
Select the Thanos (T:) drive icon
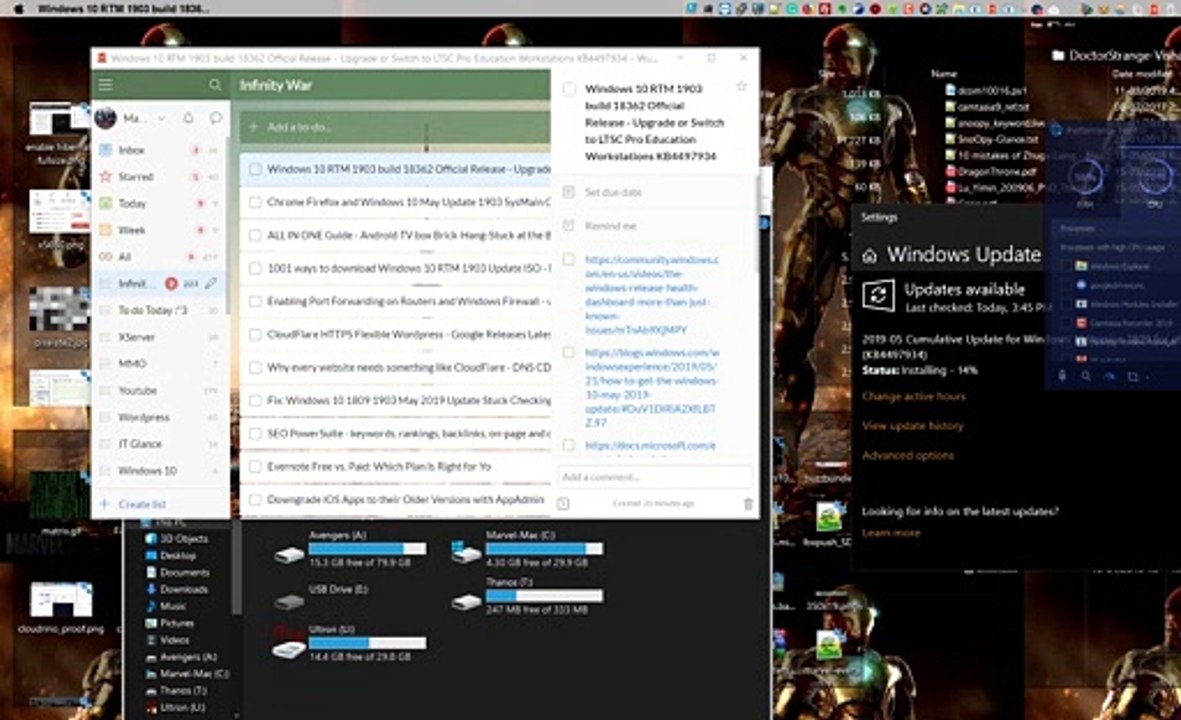coord(466,602)
